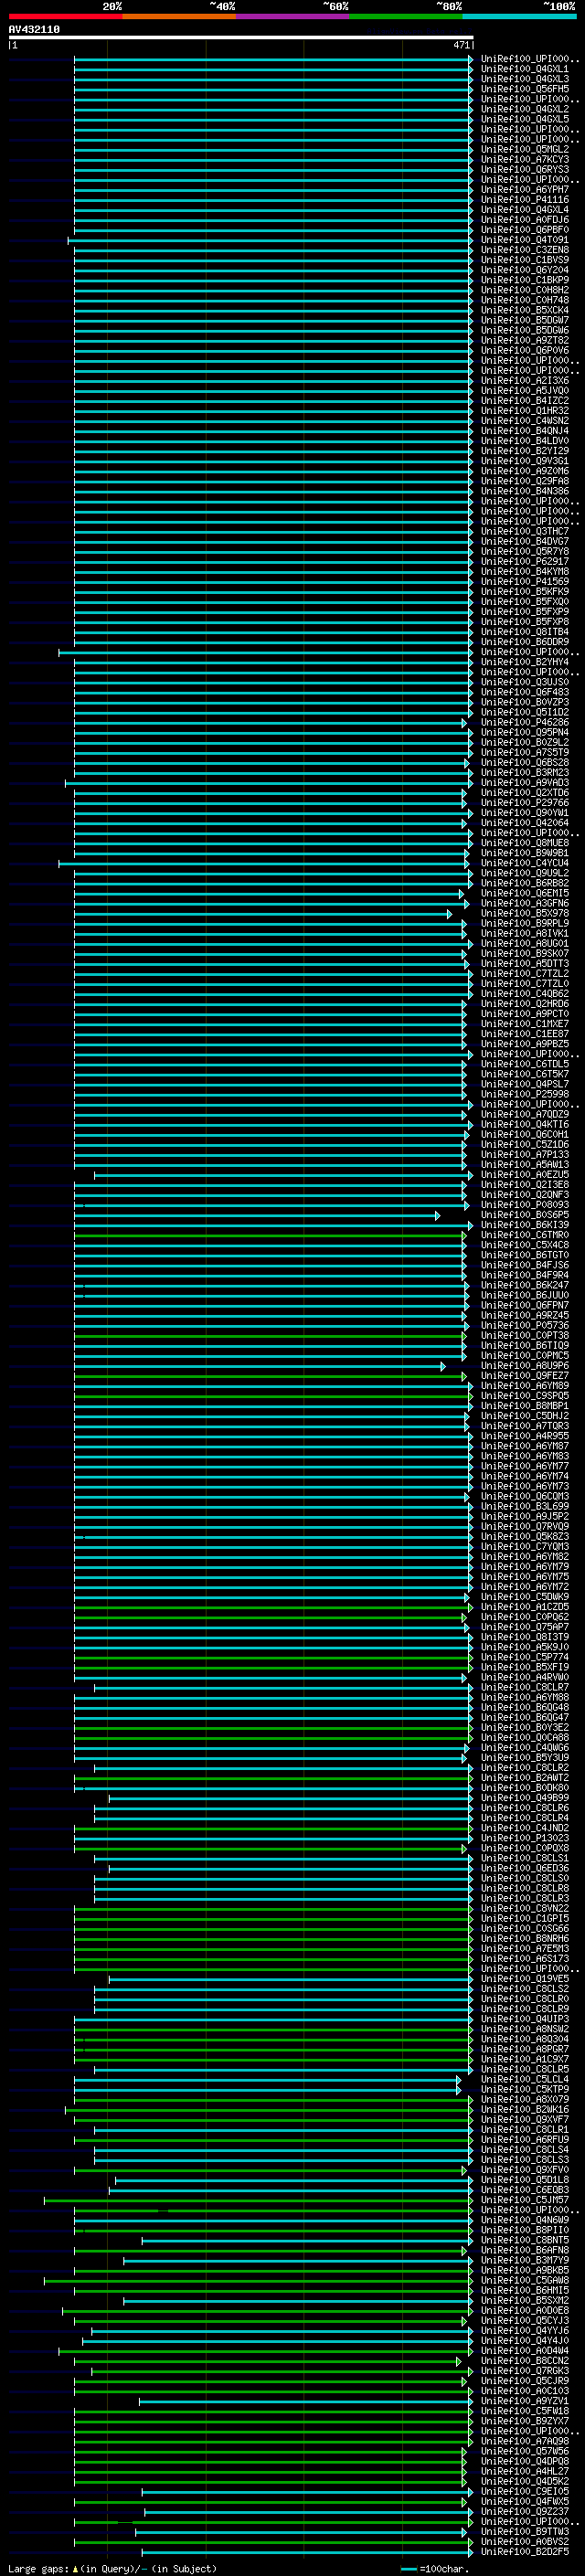Select the UniRef100_B4N386 label

[525, 491]
